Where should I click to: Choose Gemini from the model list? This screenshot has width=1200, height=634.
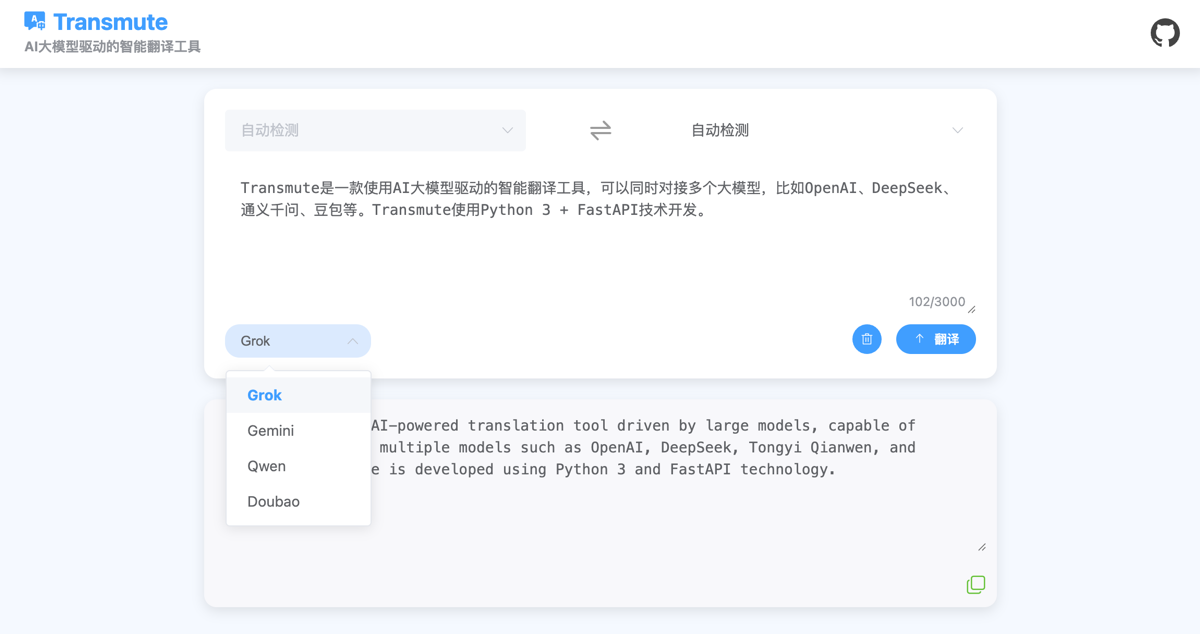point(298,431)
